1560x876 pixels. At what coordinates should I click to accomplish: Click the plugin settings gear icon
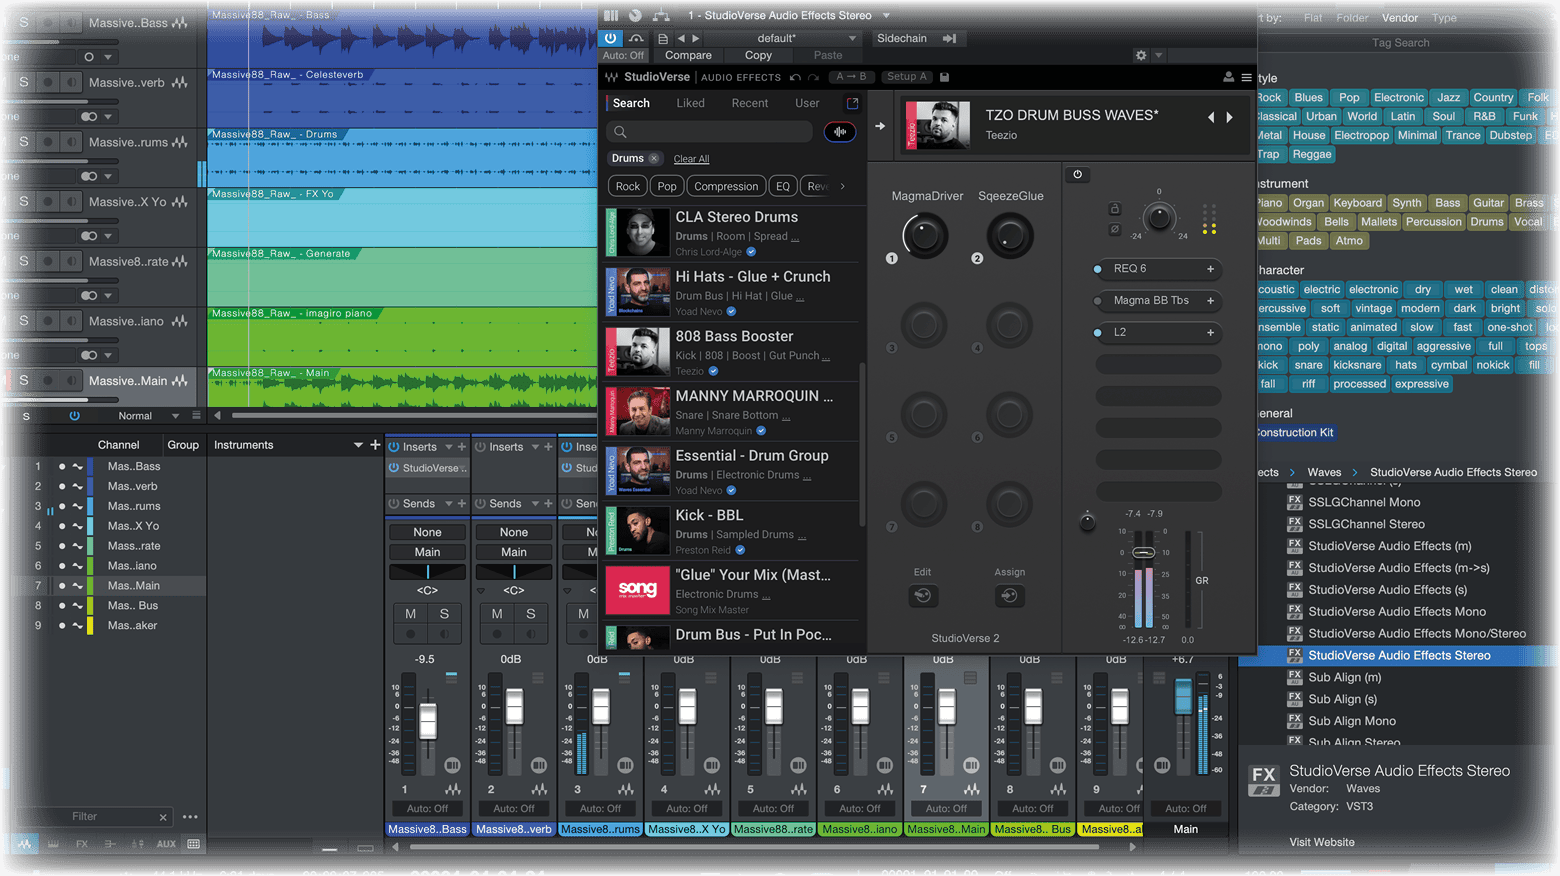(x=1141, y=55)
